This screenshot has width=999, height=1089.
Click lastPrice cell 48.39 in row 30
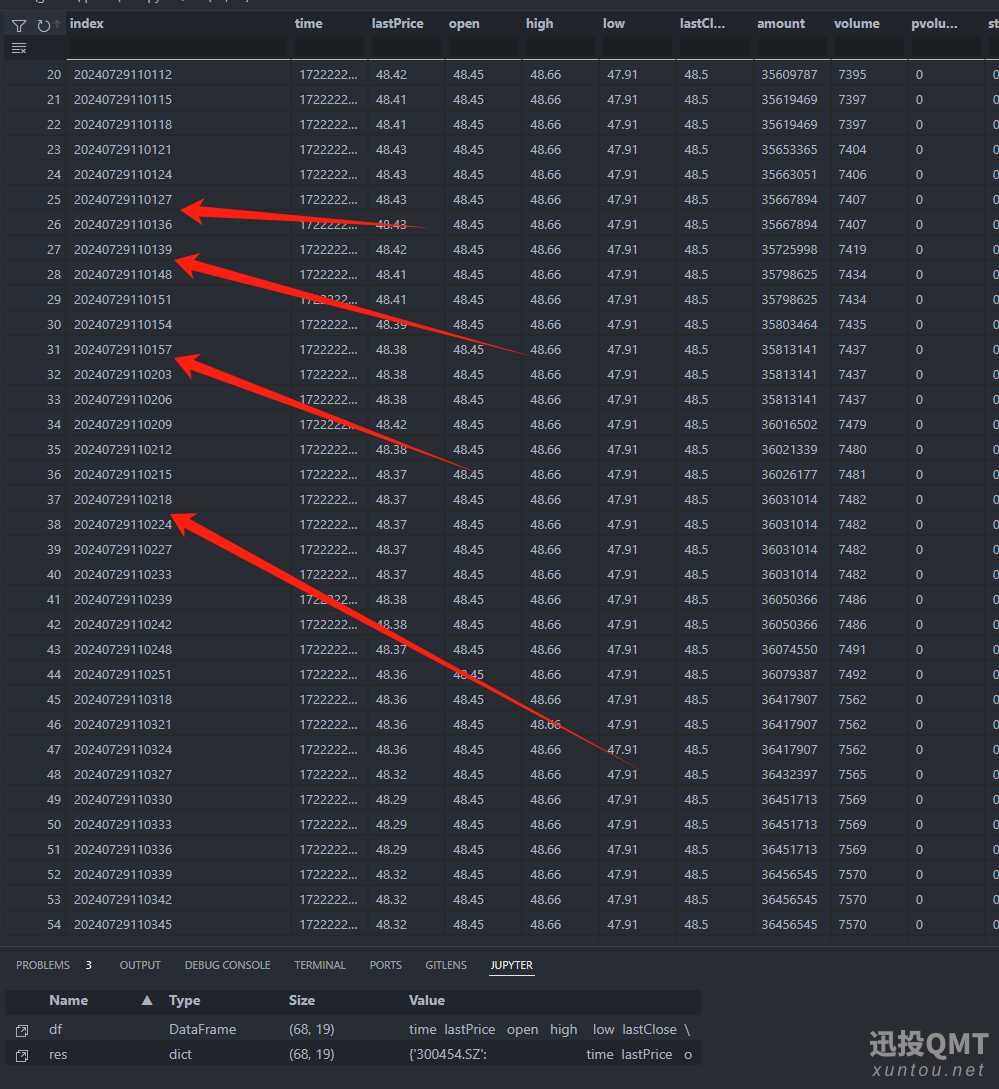point(391,324)
